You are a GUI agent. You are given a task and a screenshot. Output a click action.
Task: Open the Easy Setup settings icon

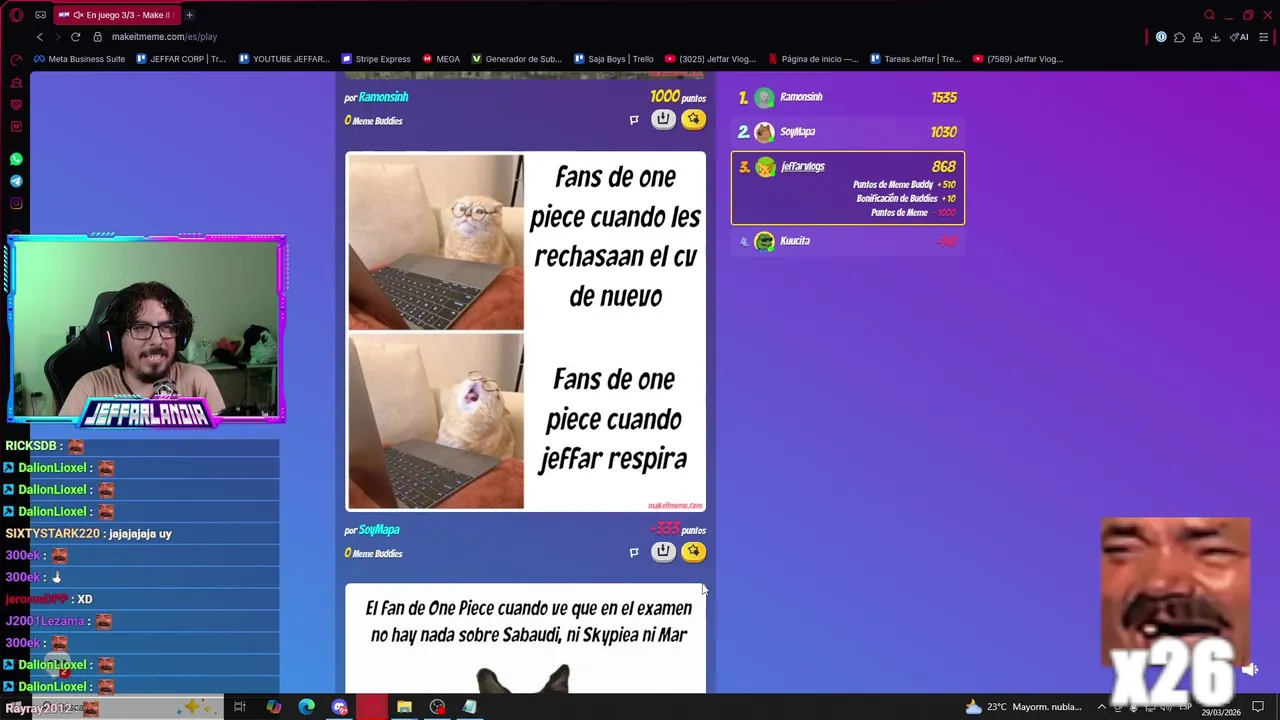[1264, 37]
